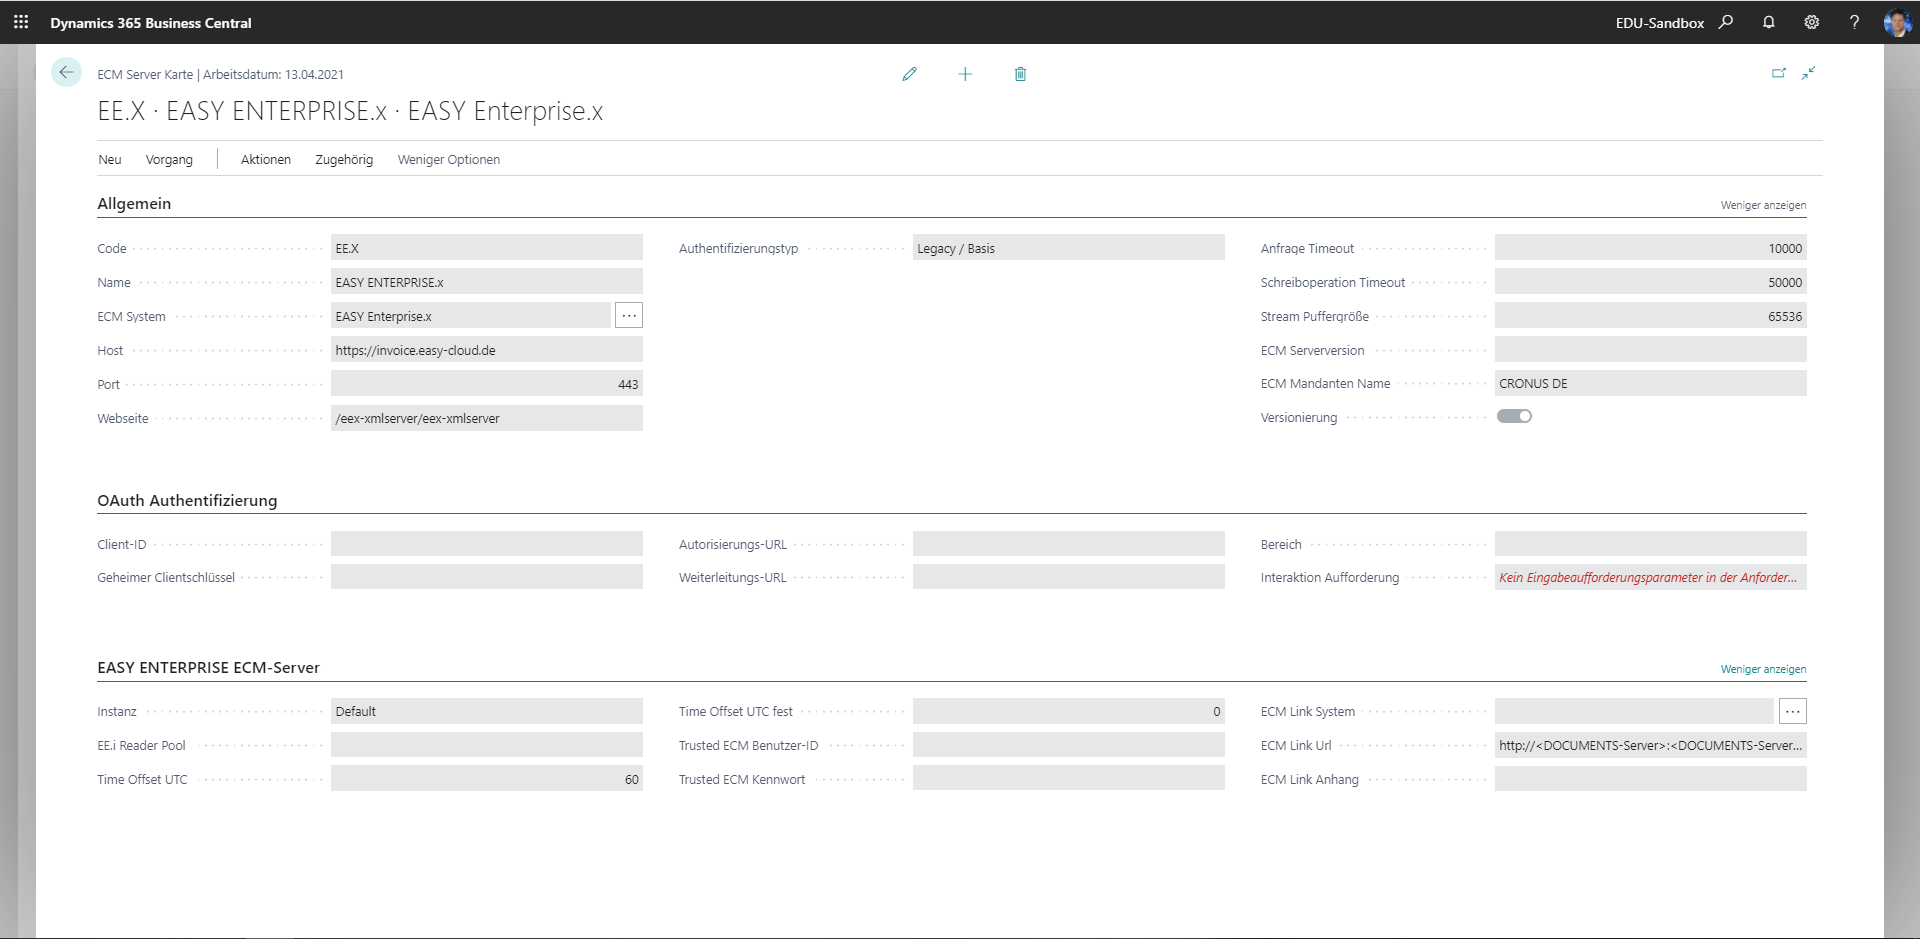Click the Bereich field
The height and width of the screenshot is (939, 1920).
tap(1650, 544)
